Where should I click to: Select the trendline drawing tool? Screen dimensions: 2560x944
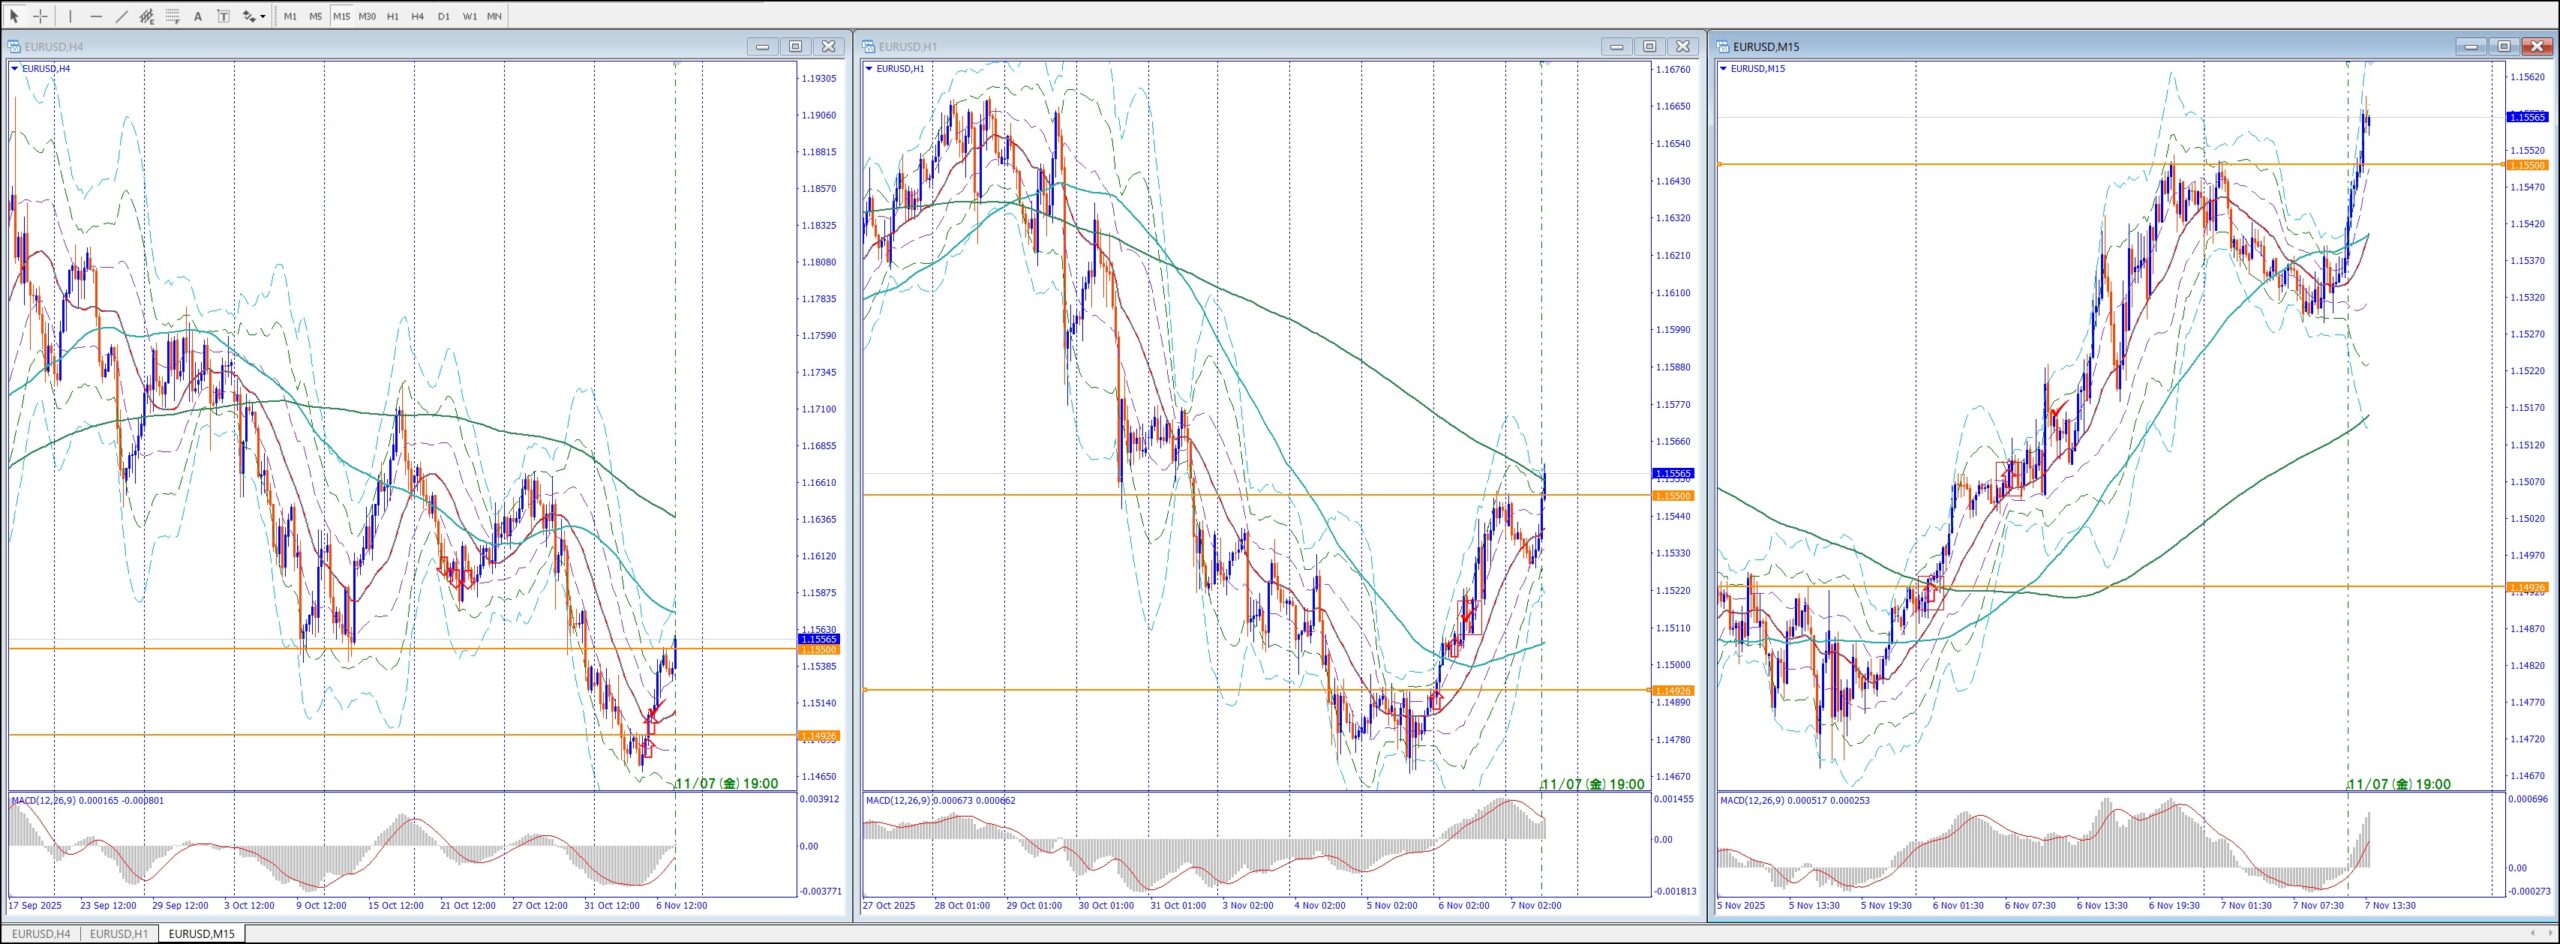(122, 16)
